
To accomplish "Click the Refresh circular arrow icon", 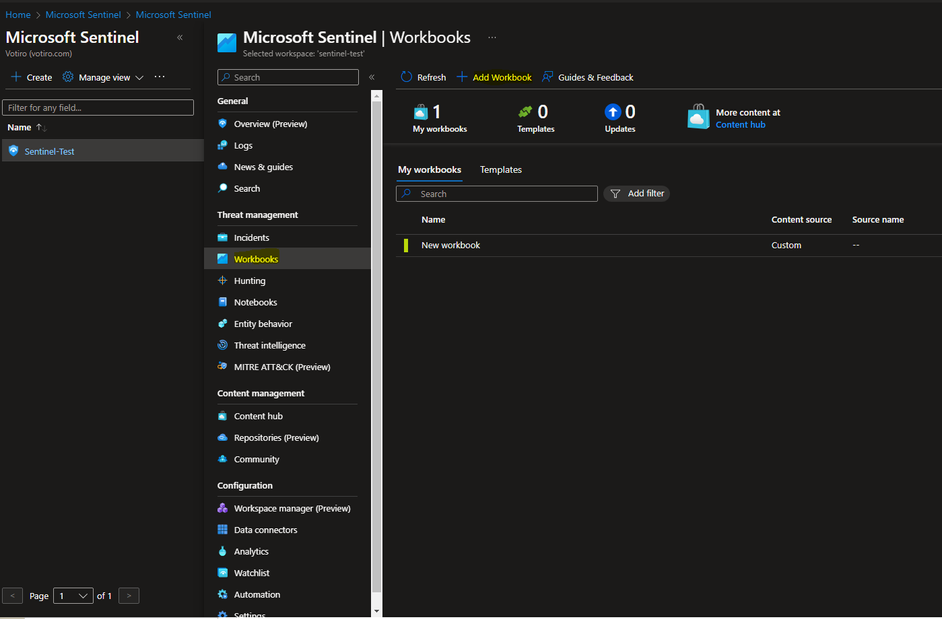I will point(407,77).
